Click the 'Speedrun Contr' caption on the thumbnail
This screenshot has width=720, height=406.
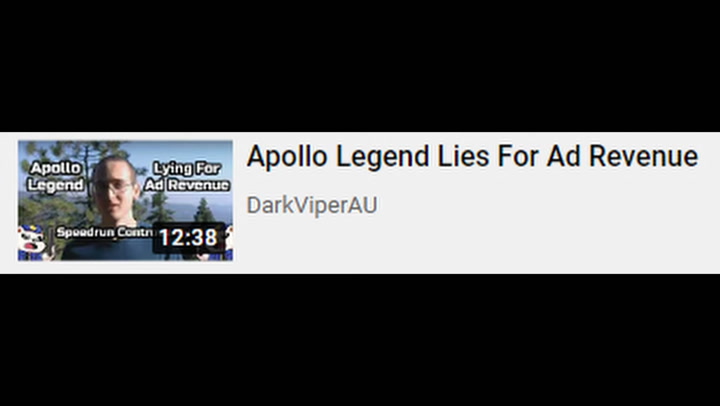(104, 232)
